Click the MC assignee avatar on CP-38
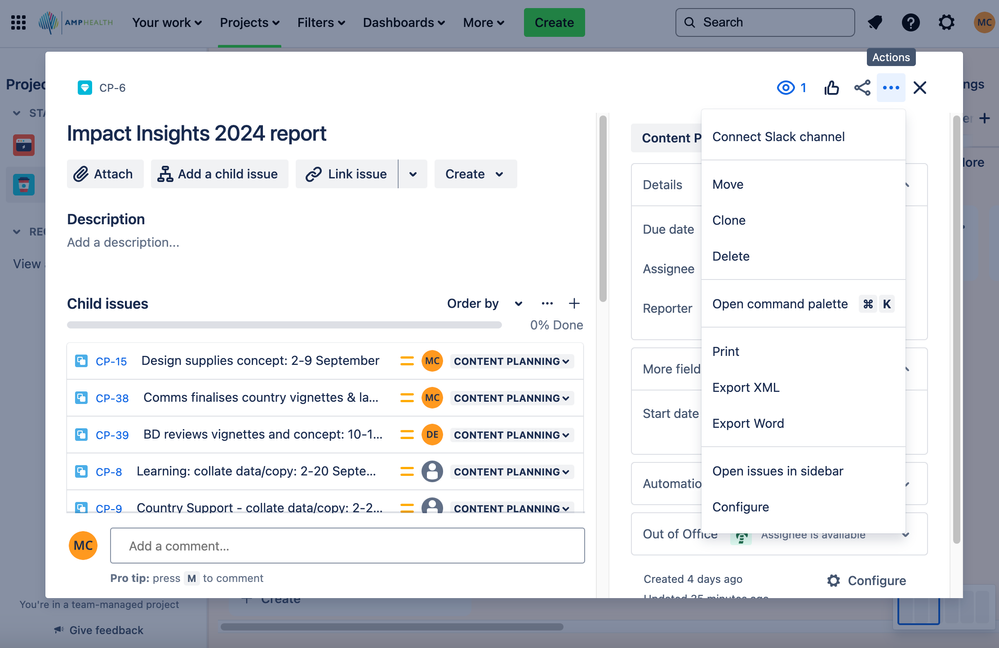This screenshot has width=999, height=648. coord(432,398)
